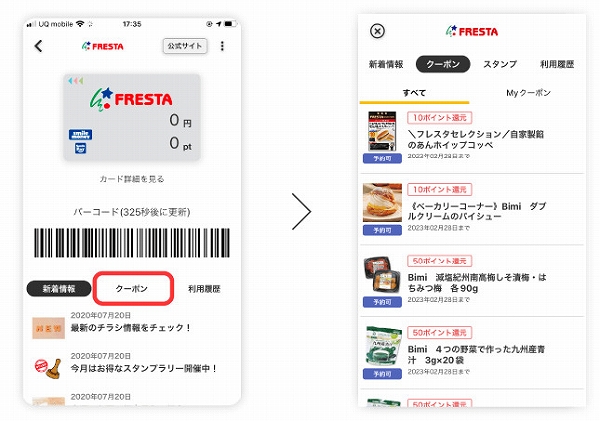Open the スタンプ tab
The width and height of the screenshot is (600, 421).
500,64
